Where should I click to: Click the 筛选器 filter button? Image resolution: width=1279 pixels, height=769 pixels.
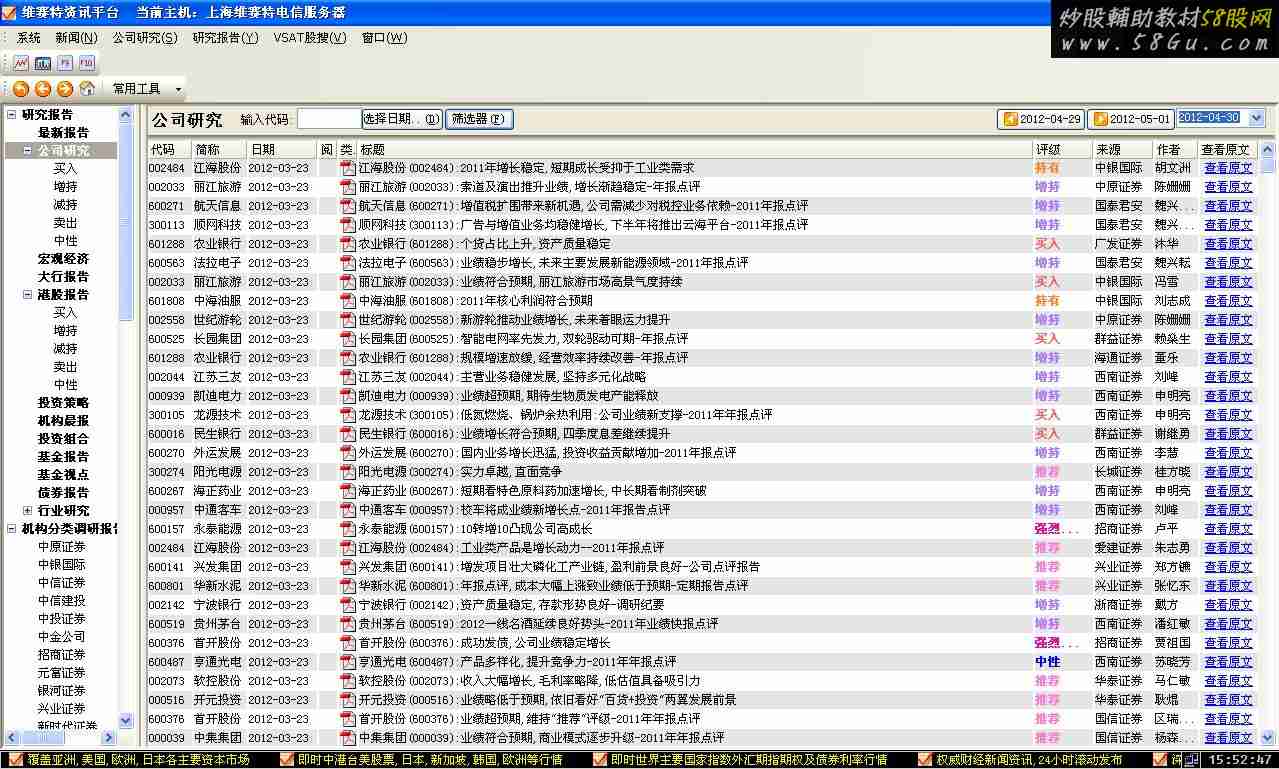click(x=480, y=119)
